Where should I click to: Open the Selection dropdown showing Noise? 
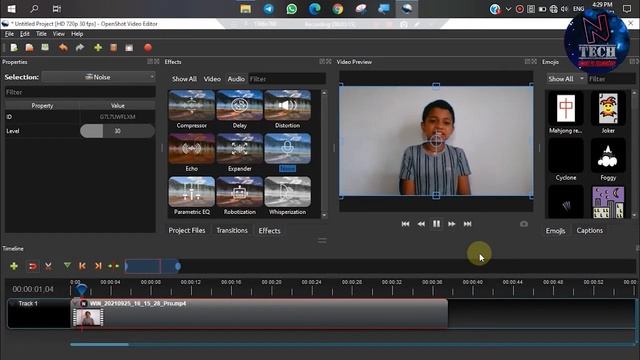(98, 77)
